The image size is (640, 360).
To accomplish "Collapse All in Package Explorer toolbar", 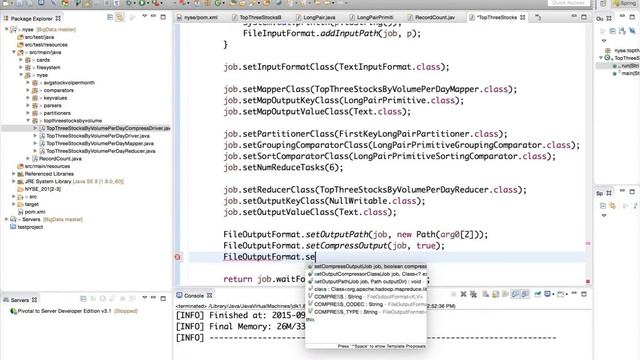I will 110,17.
